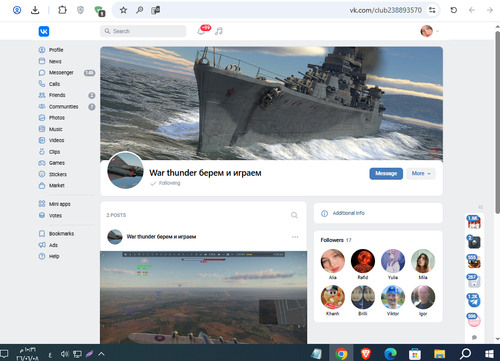Click the Music sidebar icon
Image resolution: width=500 pixels, height=361 pixels.
click(42, 129)
